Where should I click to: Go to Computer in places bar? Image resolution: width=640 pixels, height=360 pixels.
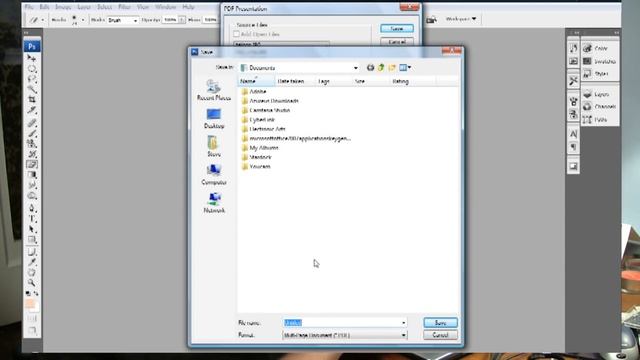214,175
